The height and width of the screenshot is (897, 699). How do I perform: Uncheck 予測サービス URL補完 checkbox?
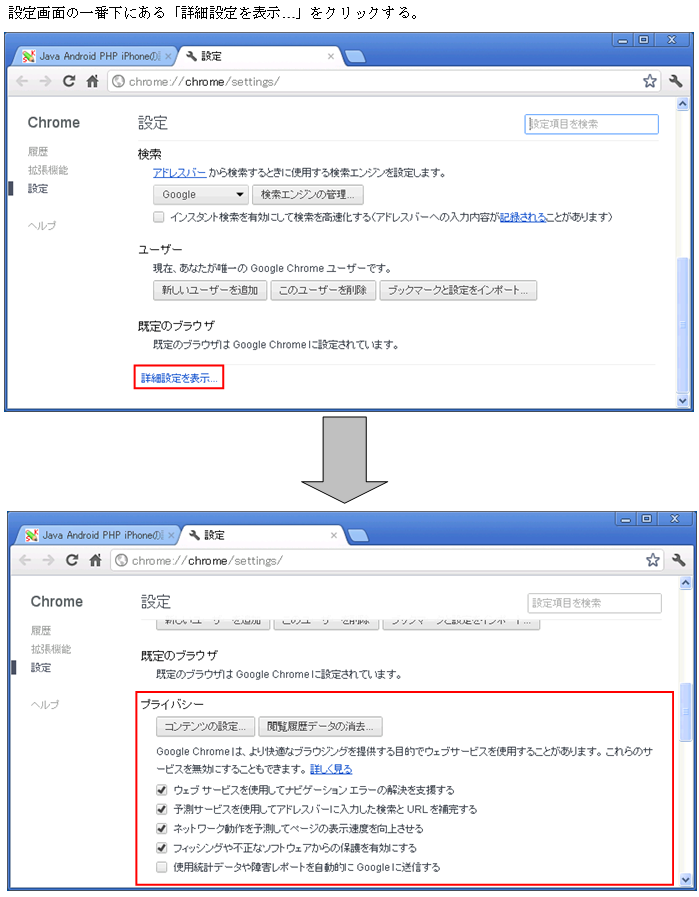[161, 809]
